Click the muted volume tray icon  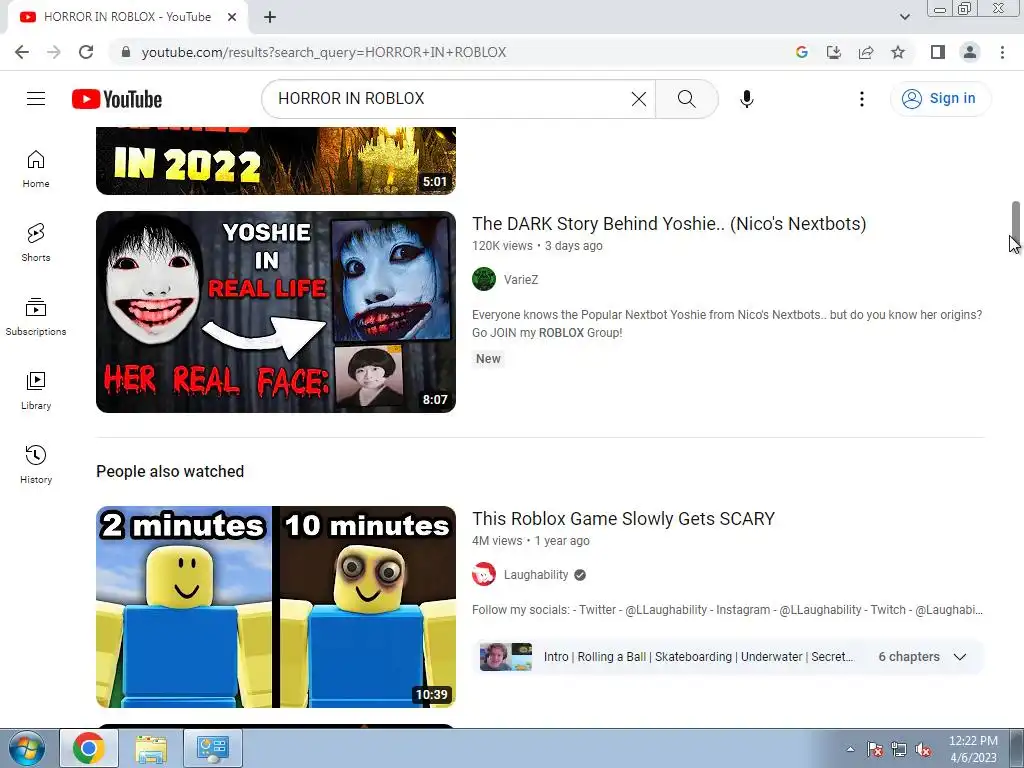tap(923, 749)
